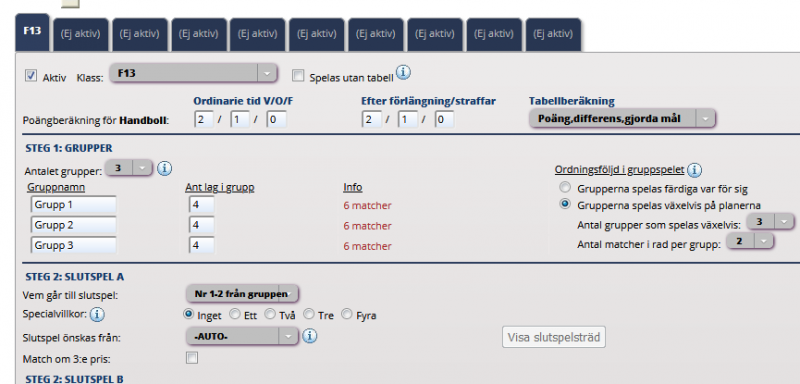Open Antal matcher i rad per grupp dropdown
The image size is (800, 384).
(x=749, y=241)
